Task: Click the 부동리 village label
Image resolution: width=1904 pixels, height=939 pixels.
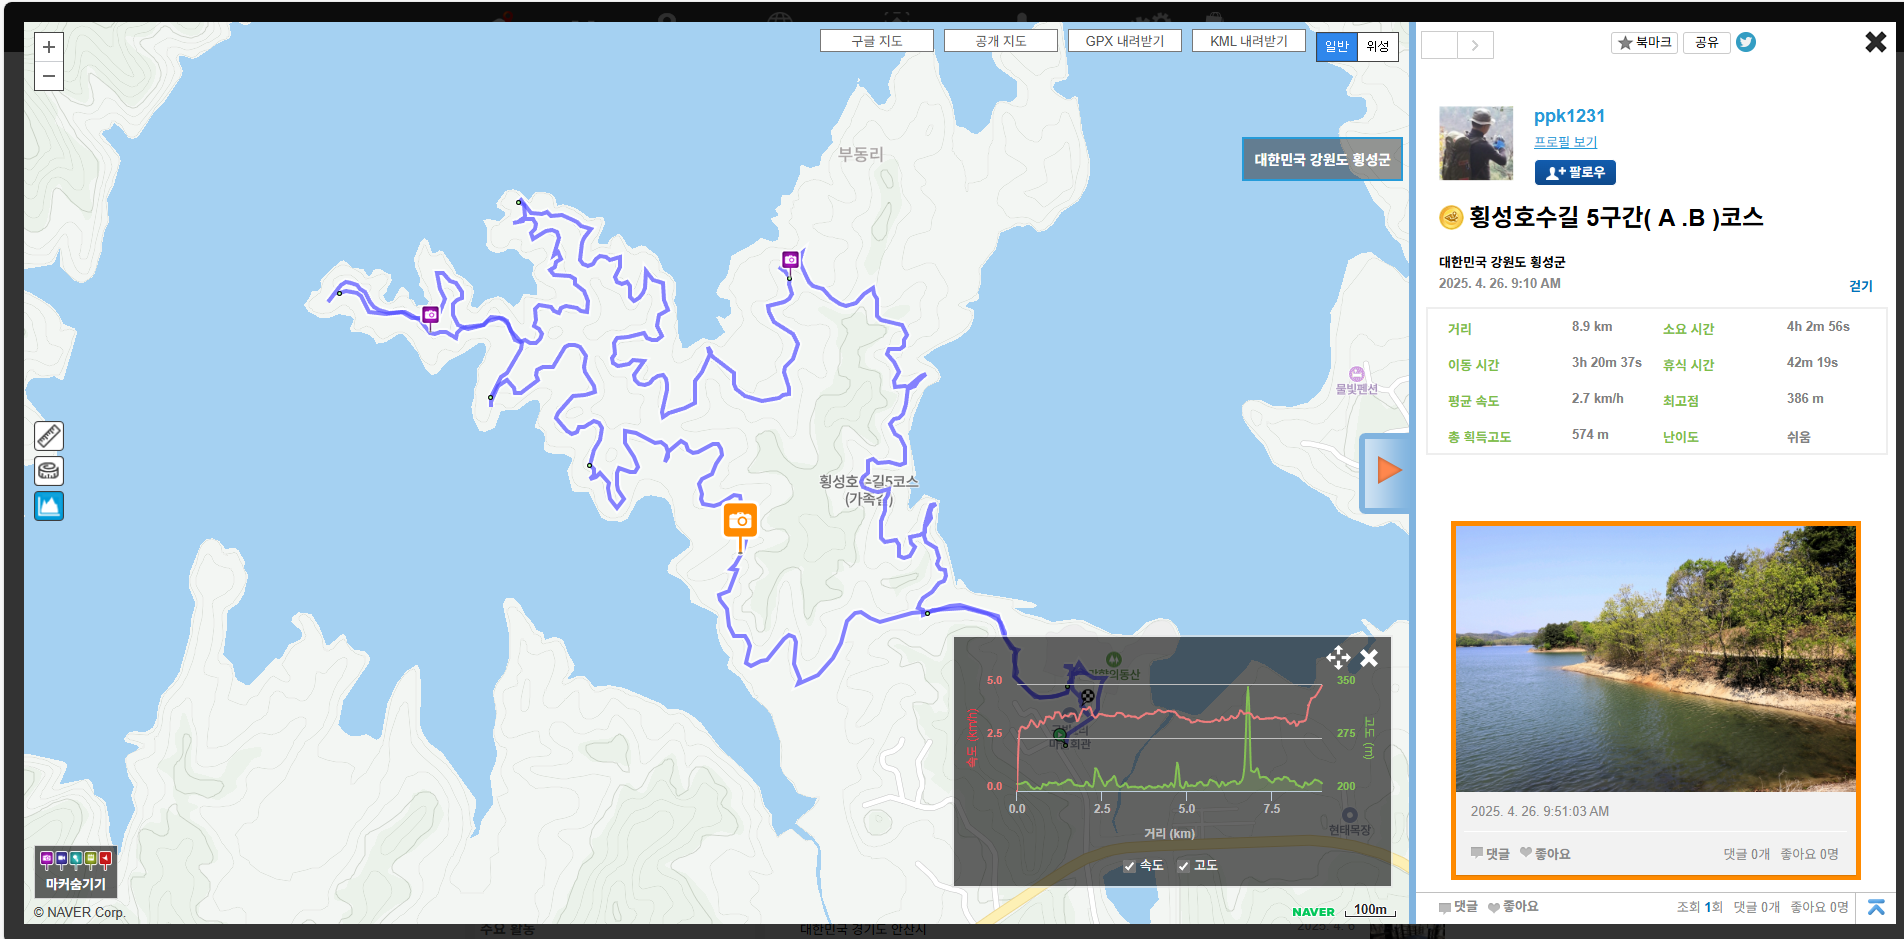Action: click(861, 154)
